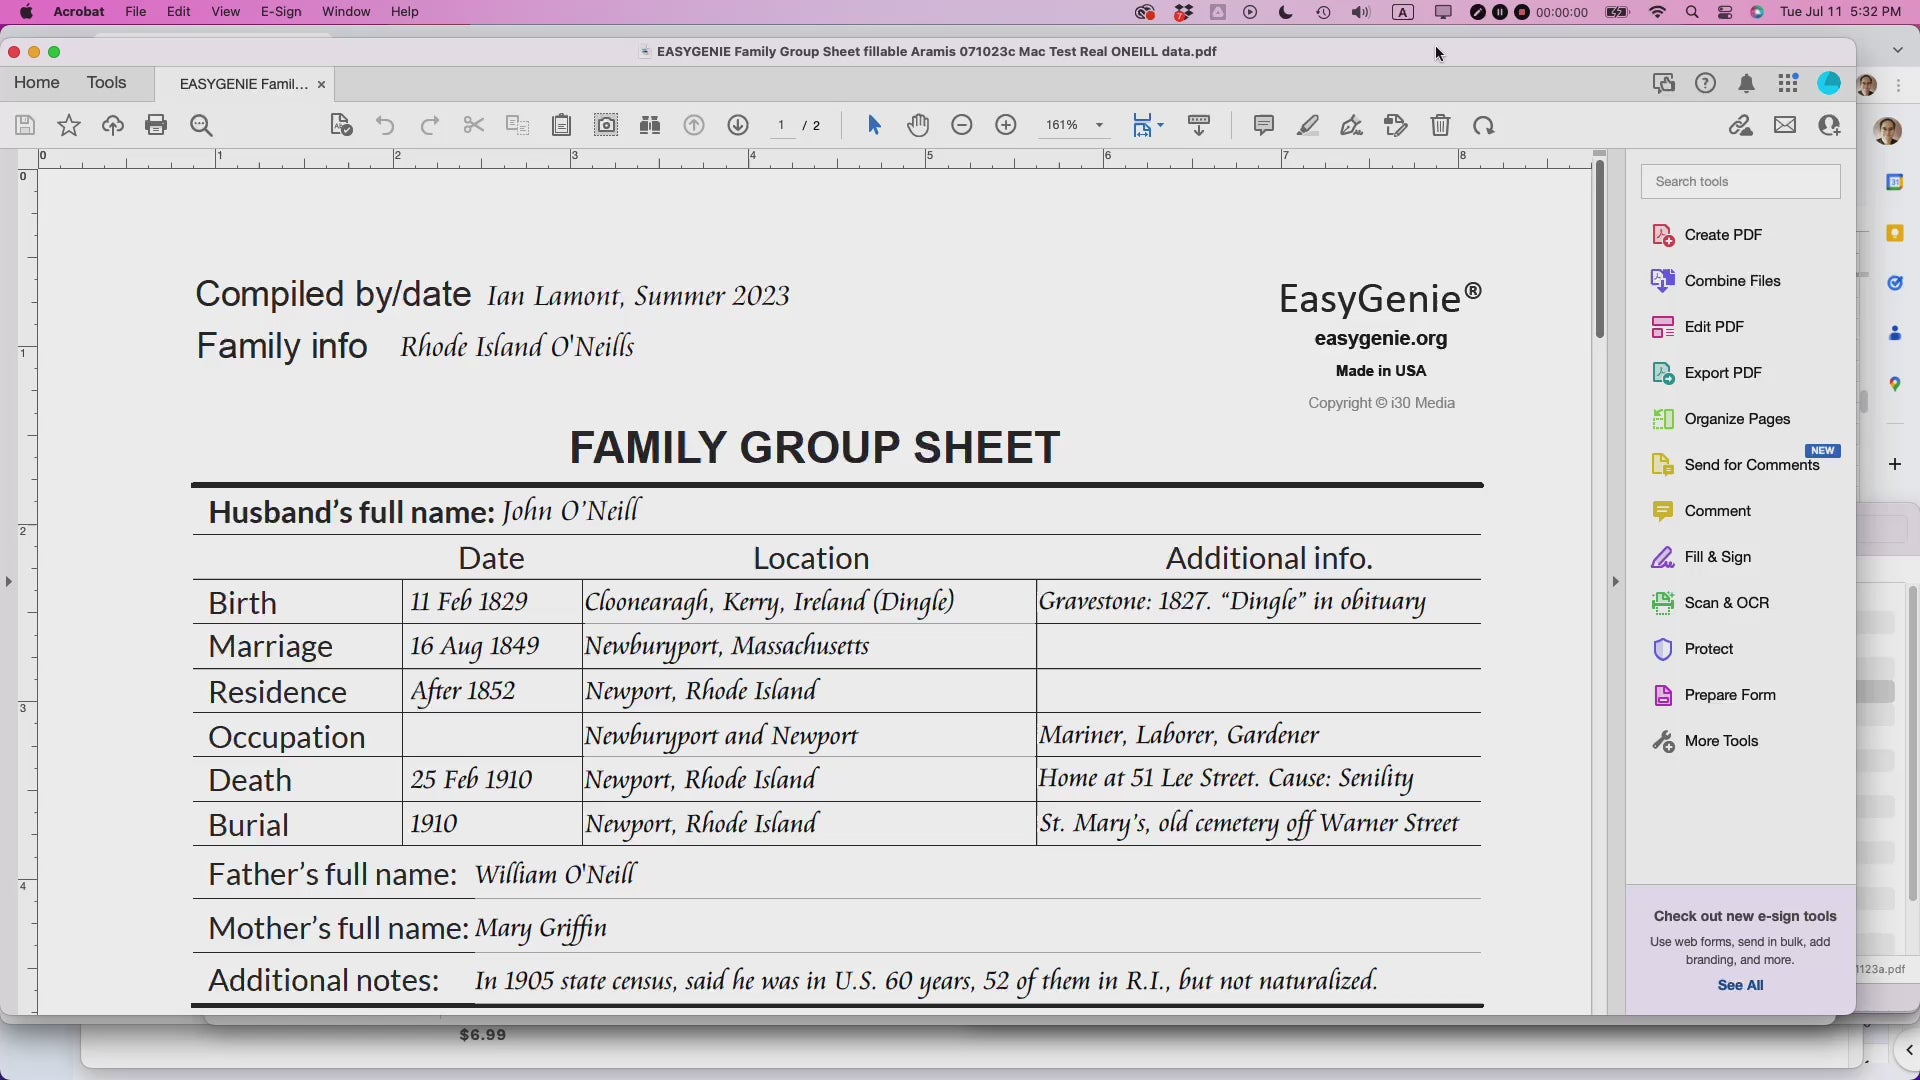Image resolution: width=1920 pixels, height=1080 pixels.
Task: Click the Search tools field
Action: click(x=1740, y=182)
